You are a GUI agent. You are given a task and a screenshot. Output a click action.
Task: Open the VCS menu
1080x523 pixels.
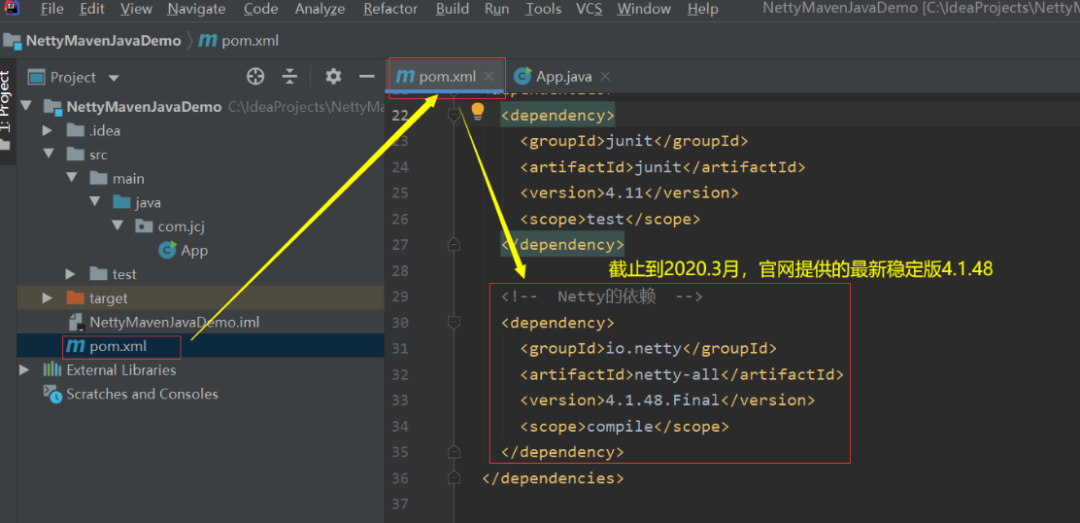[x=589, y=9]
